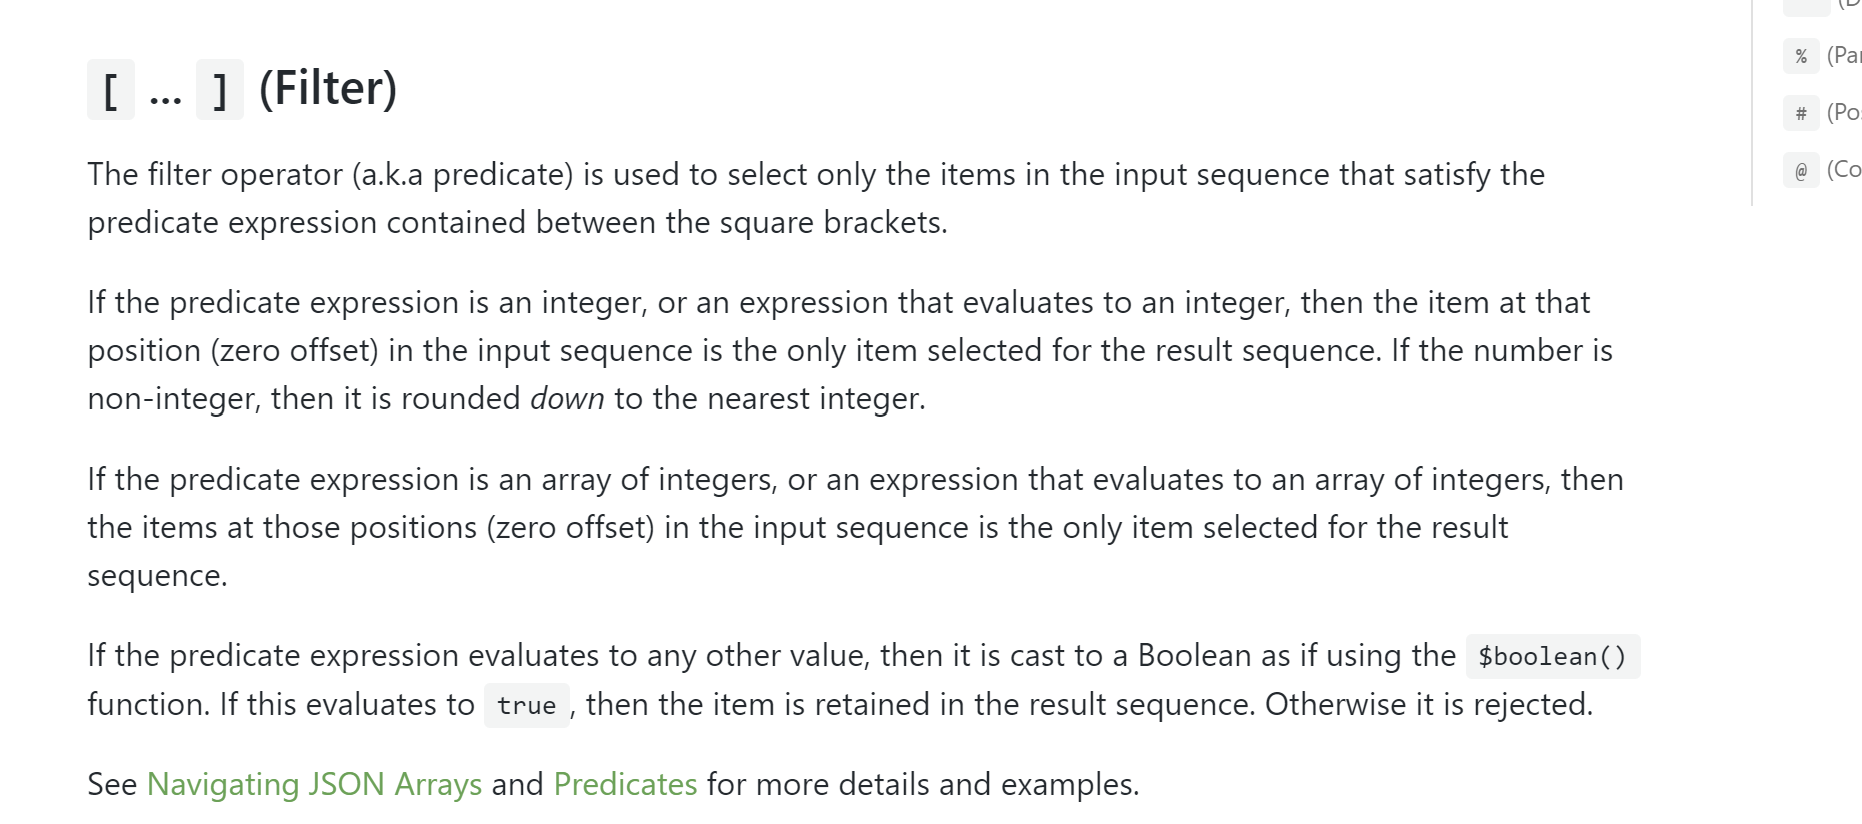The image size is (1862, 824).
Task: Open the Navigating JSON Arrays link
Action: tap(314, 784)
